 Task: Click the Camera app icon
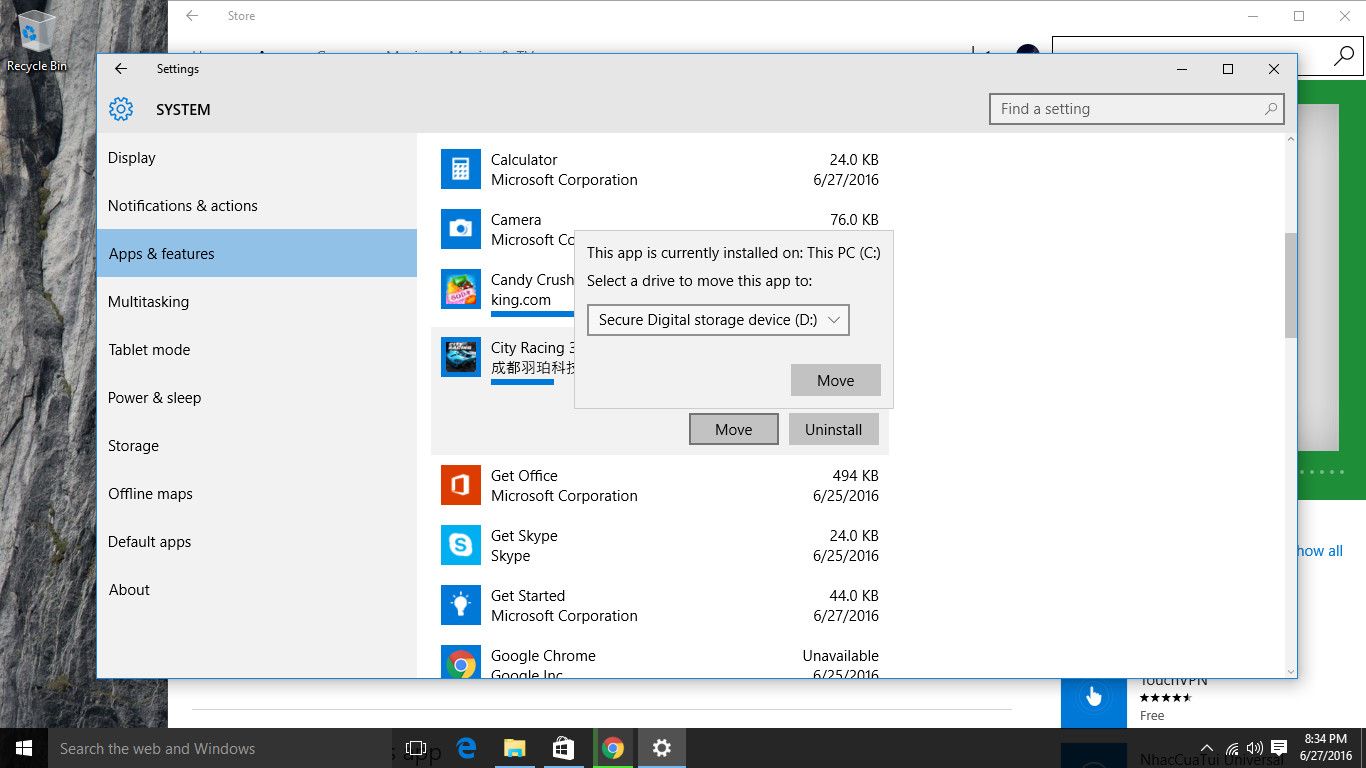point(461,229)
